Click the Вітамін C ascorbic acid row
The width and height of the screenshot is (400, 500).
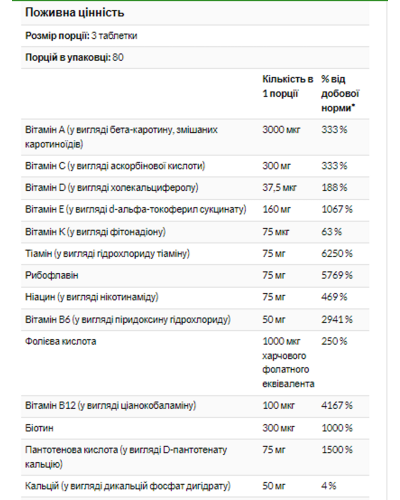pyautogui.click(x=195, y=166)
